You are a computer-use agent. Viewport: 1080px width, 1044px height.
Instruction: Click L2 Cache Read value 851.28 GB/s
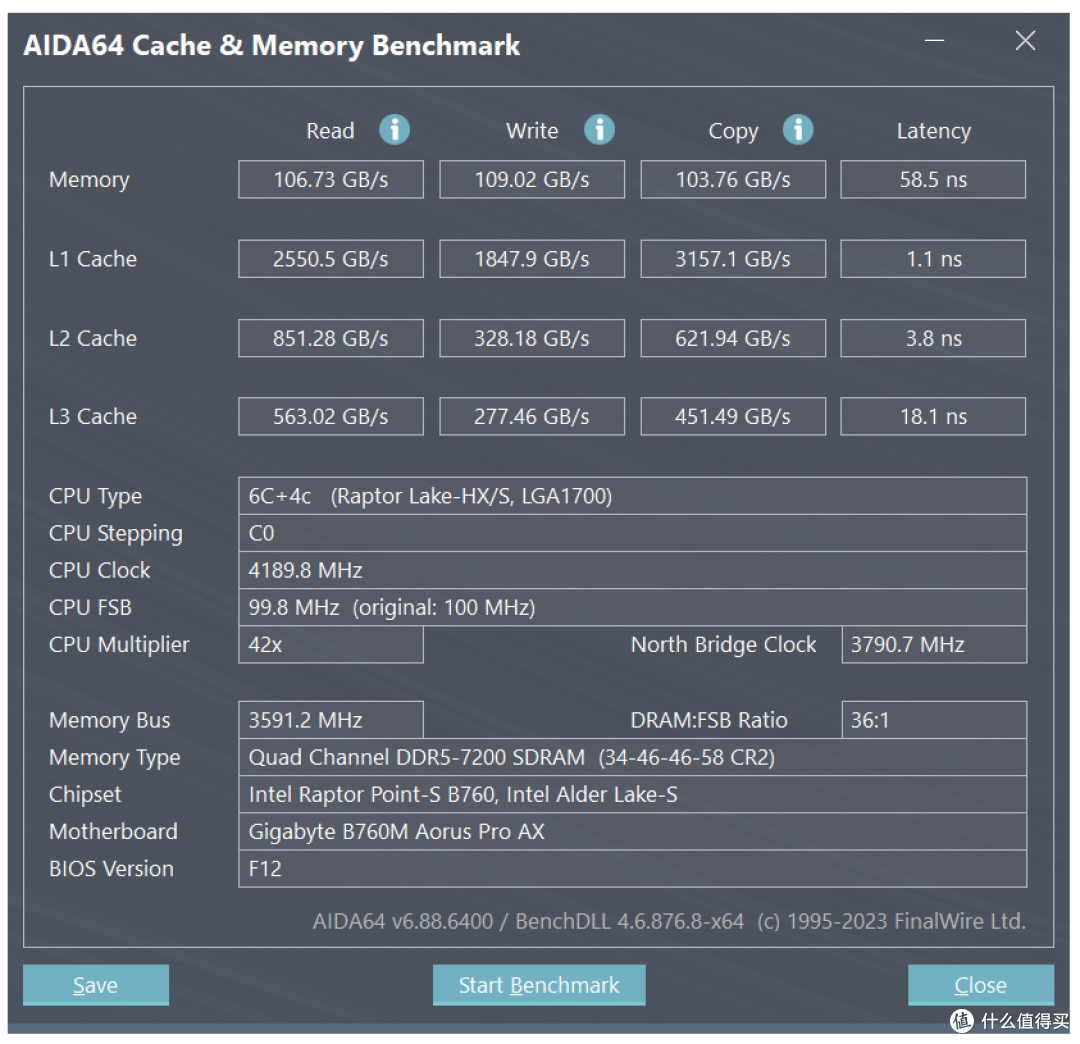(331, 338)
